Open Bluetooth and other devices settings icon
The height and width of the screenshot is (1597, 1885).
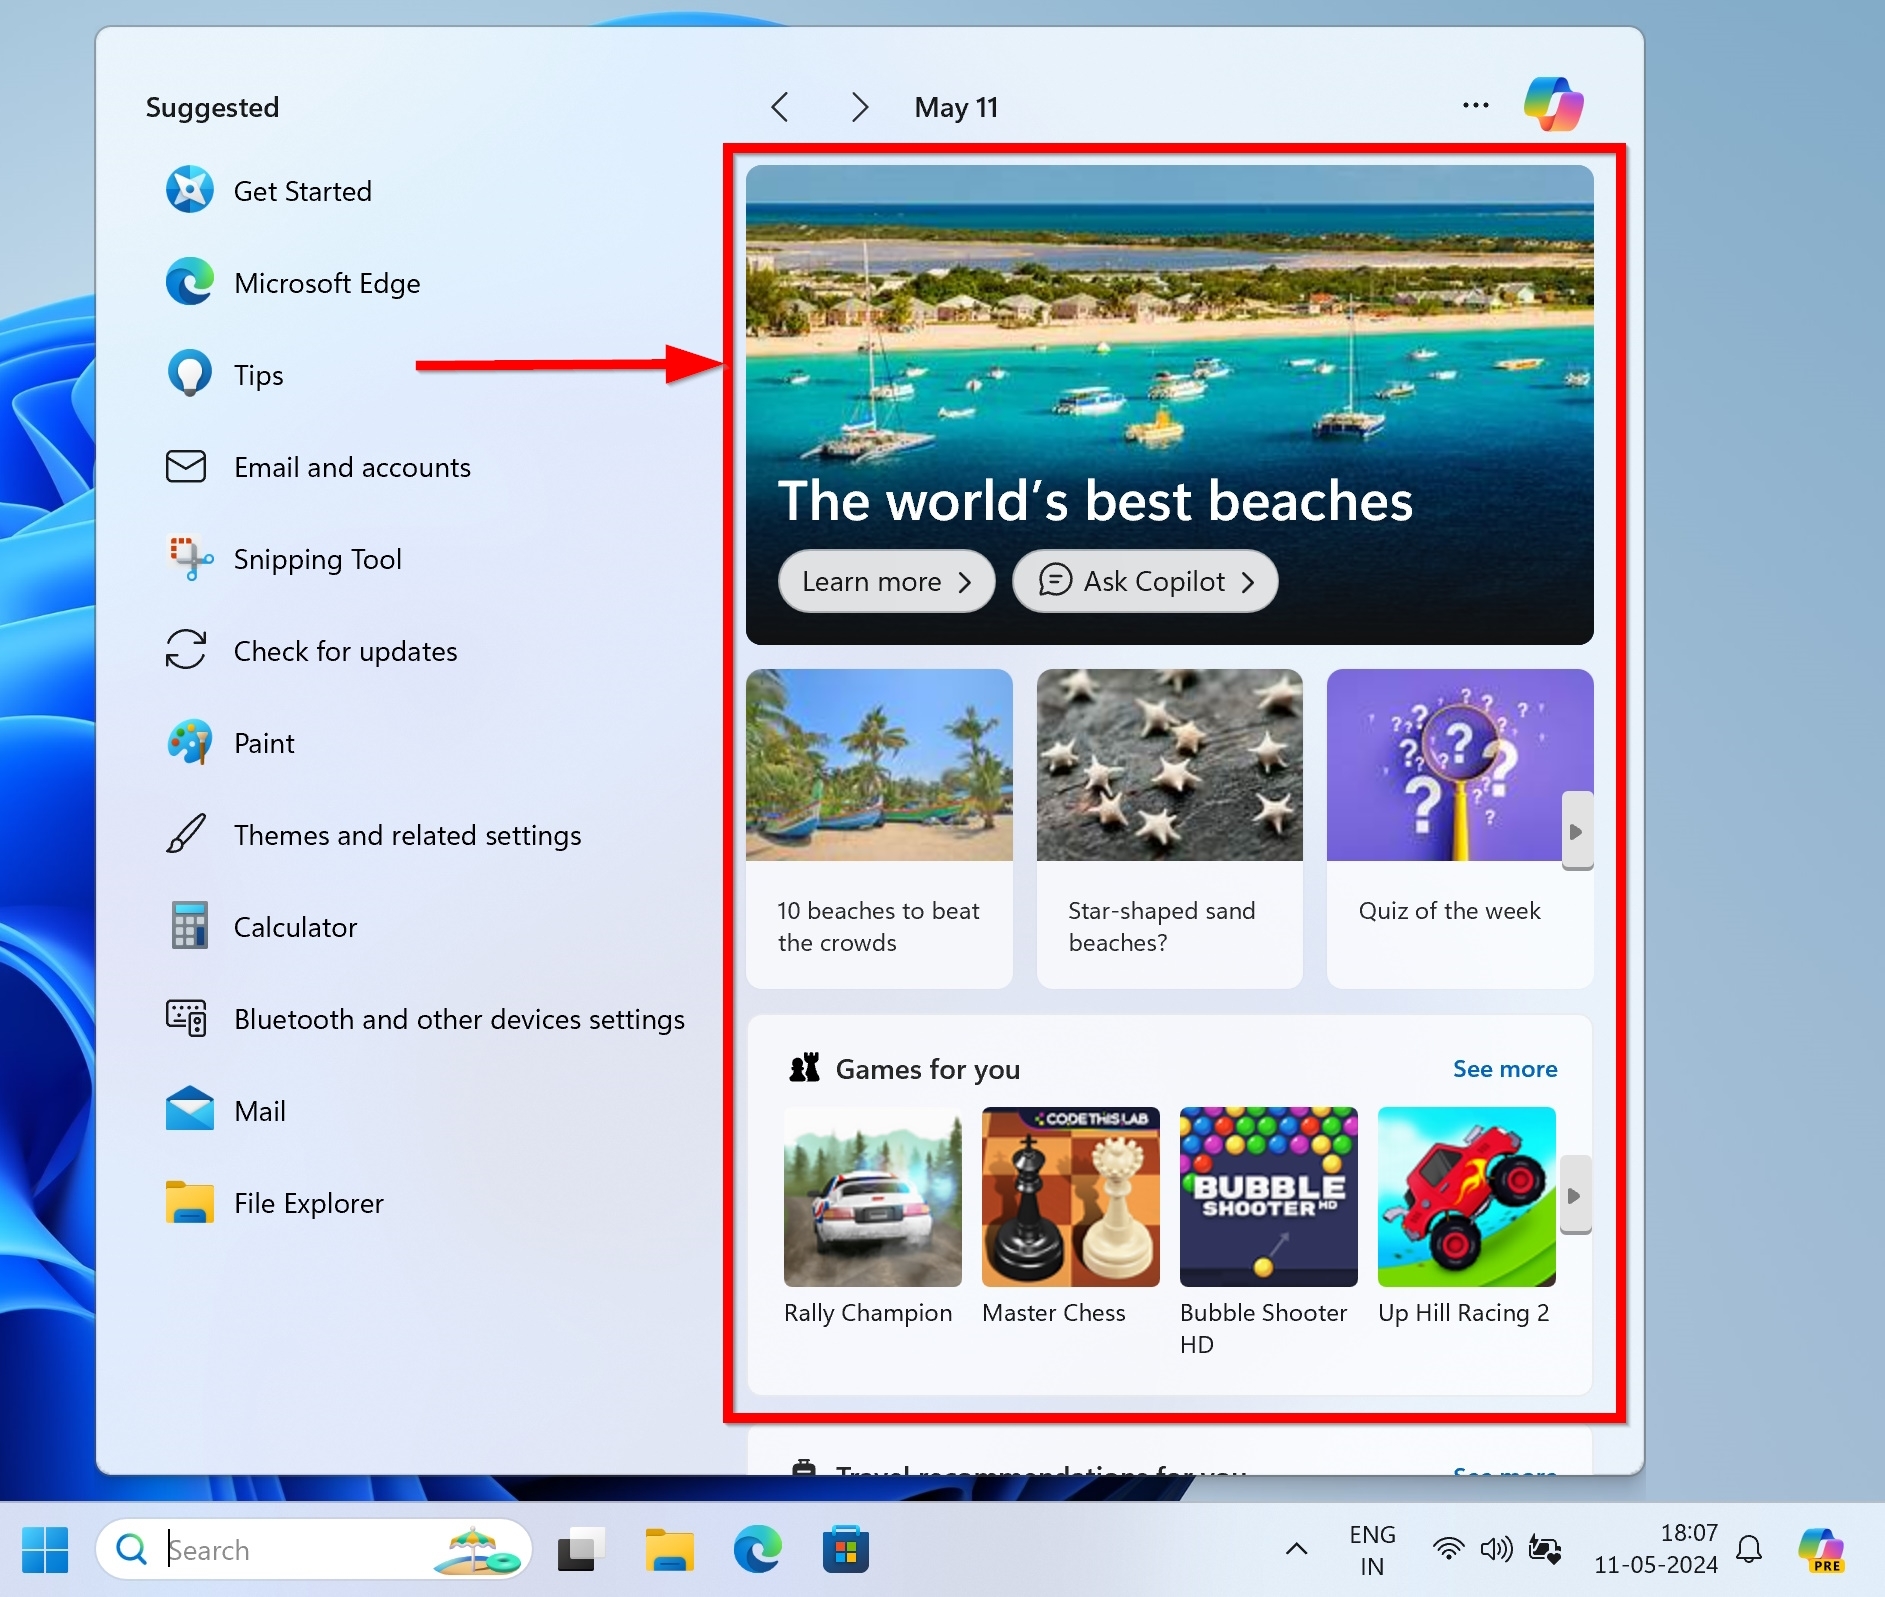point(186,1018)
